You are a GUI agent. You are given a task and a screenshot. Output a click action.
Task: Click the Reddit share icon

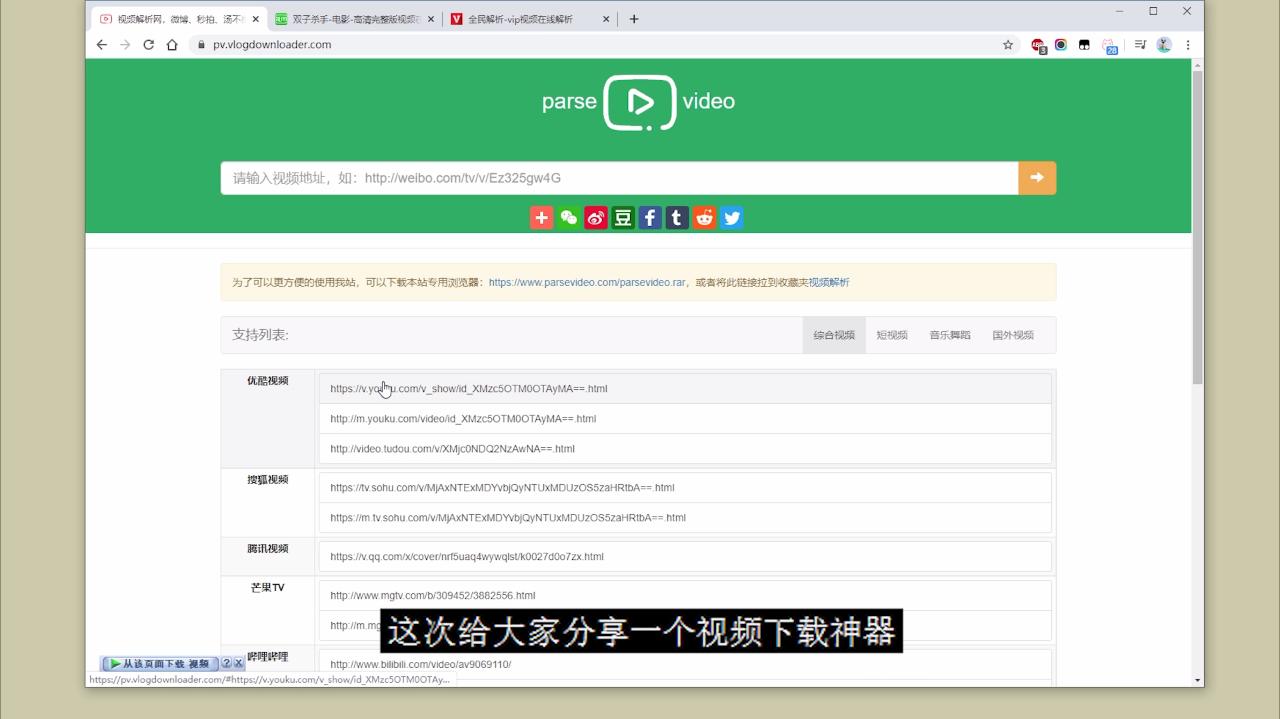tap(703, 217)
